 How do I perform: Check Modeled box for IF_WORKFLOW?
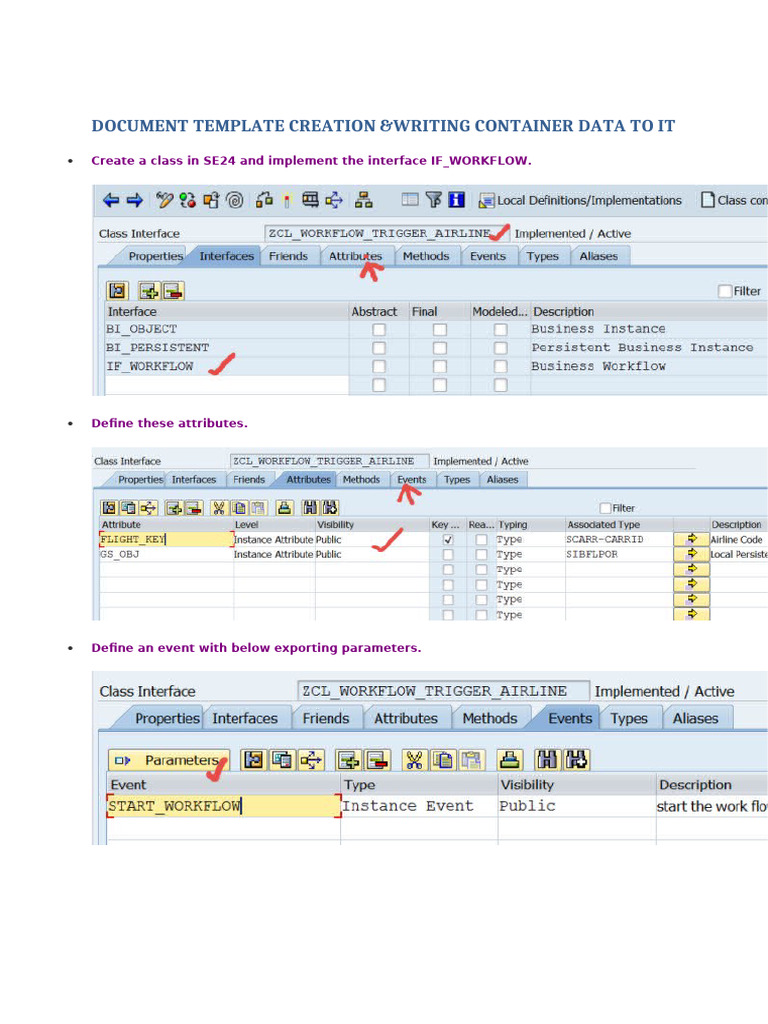click(x=500, y=366)
